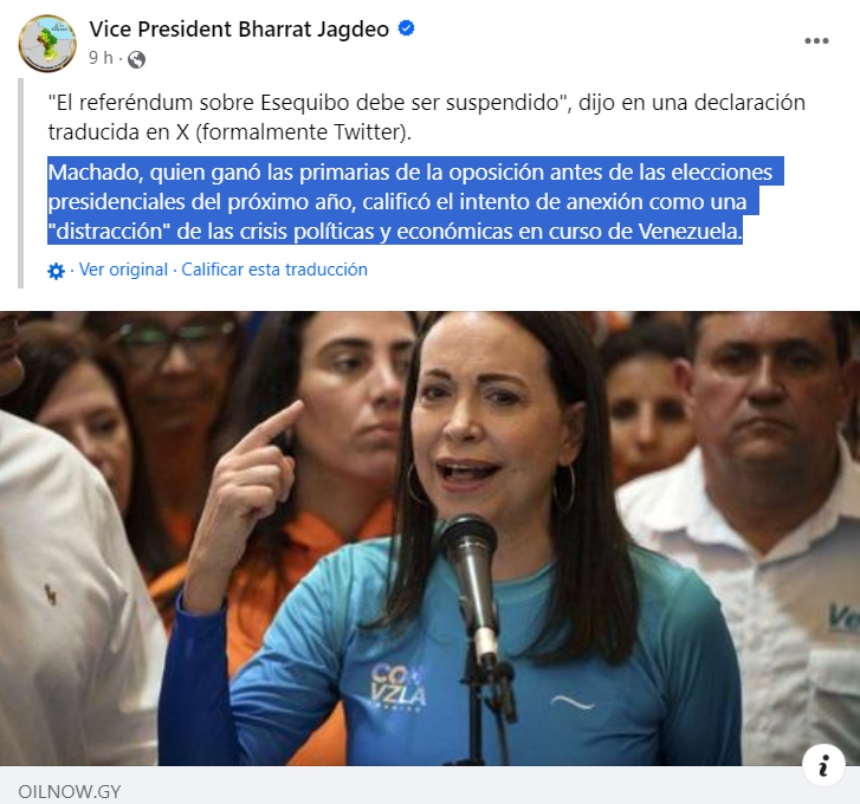Click the info "i" button on photo

823,765
